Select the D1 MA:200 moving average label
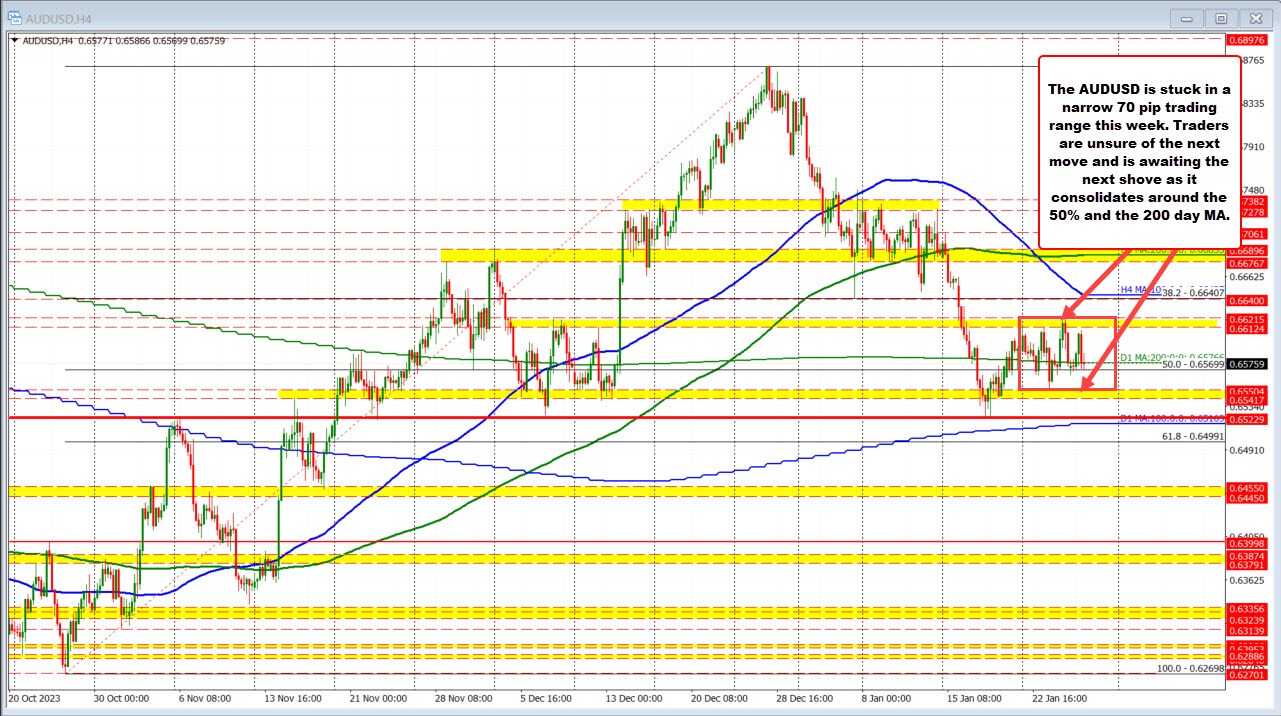The image size is (1281, 716). point(1140,357)
